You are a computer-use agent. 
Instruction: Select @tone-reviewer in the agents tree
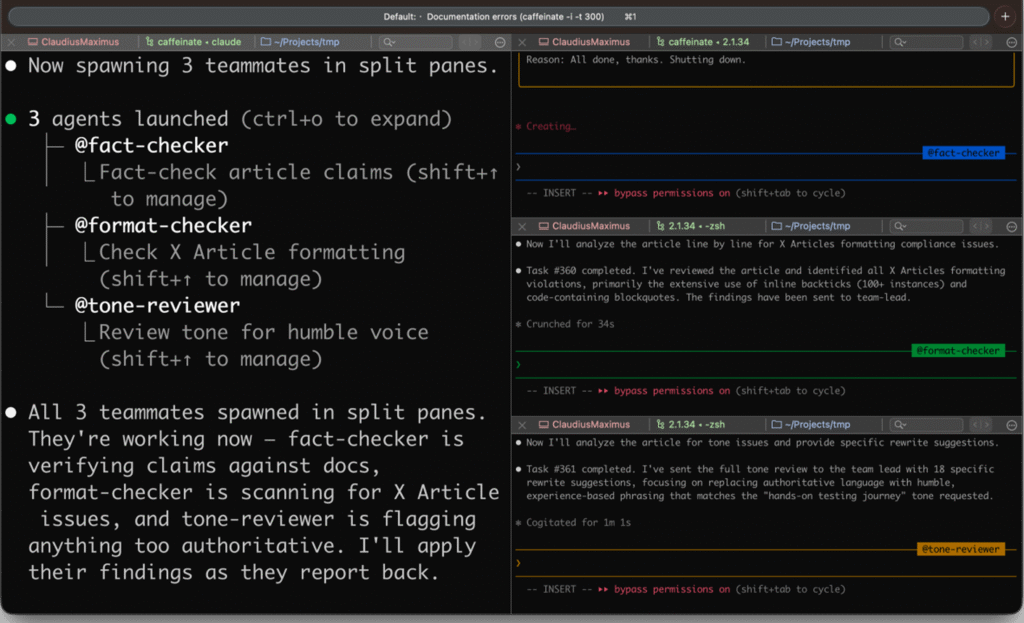157,305
